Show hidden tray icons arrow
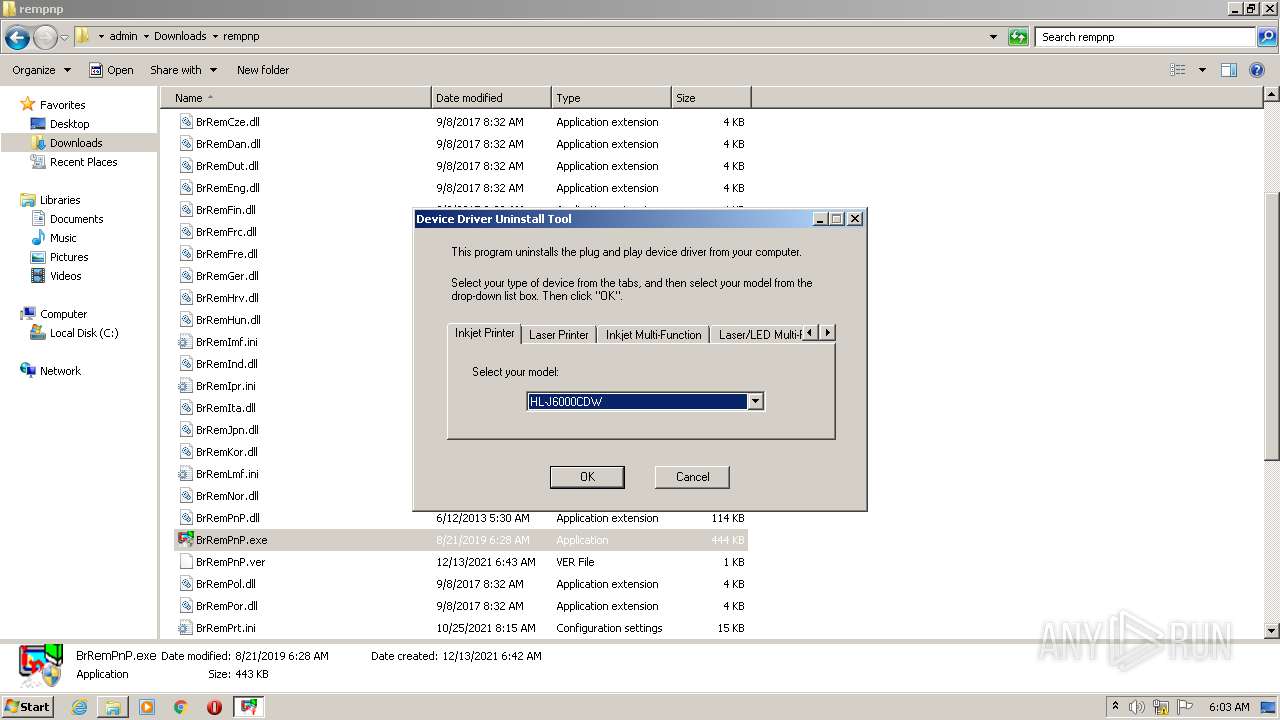The width and height of the screenshot is (1280, 720). [x=1115, y=707]
